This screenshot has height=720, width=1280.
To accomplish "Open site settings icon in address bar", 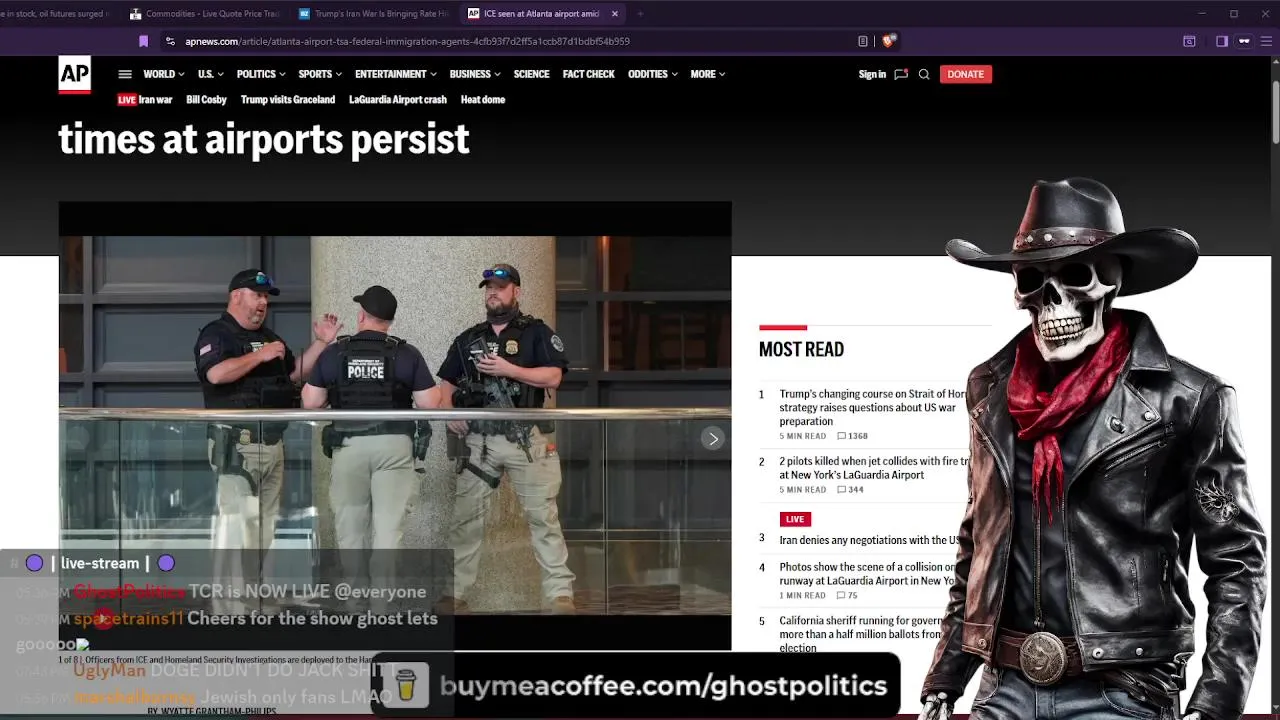I will [x=170, y=41].
